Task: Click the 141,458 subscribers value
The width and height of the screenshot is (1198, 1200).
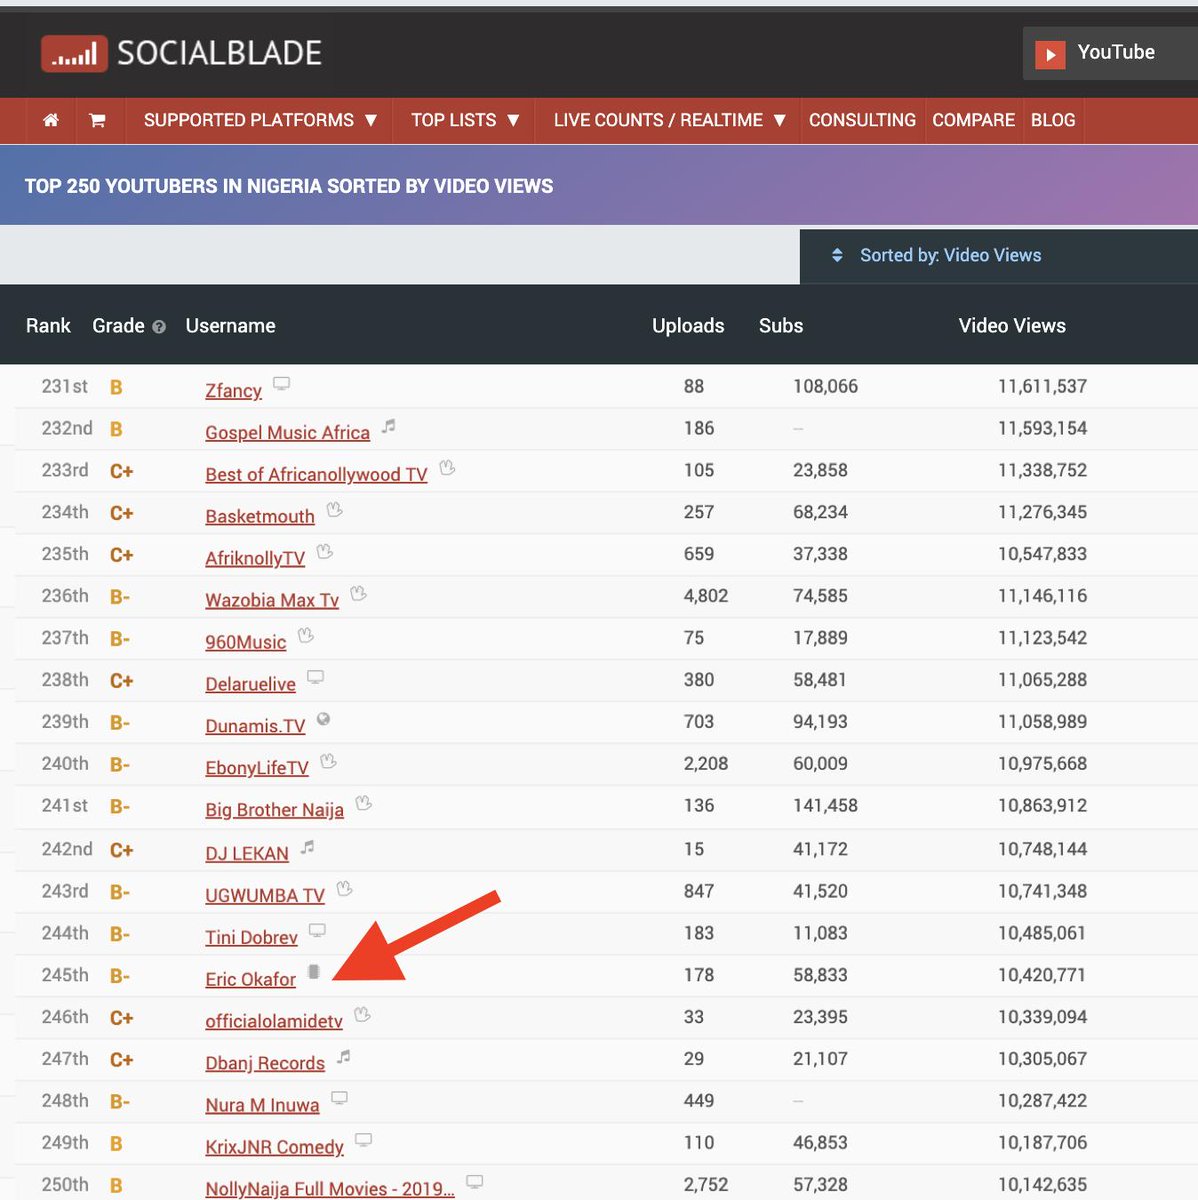Action: pos(825,806)
